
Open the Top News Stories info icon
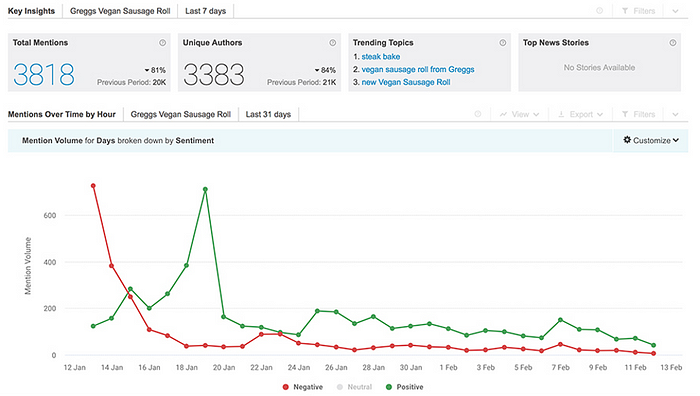click(673, 43)
